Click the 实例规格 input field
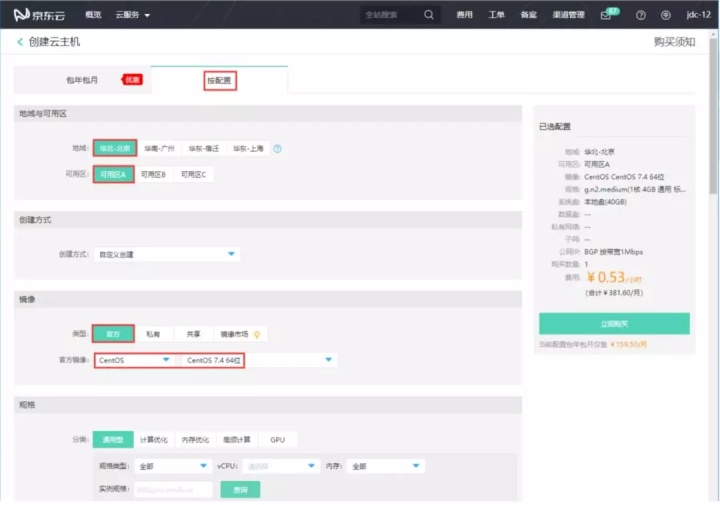This screenshot has height=505, width=720. tap(173, 489)
